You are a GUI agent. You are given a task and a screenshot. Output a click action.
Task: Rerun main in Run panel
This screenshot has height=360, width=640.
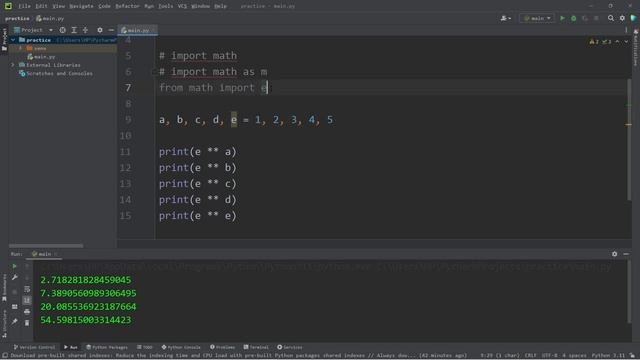click(x=14, y=266)
